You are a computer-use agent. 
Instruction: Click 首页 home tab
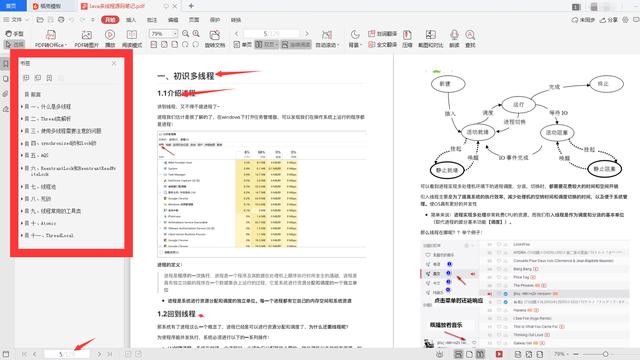point(12,6)
